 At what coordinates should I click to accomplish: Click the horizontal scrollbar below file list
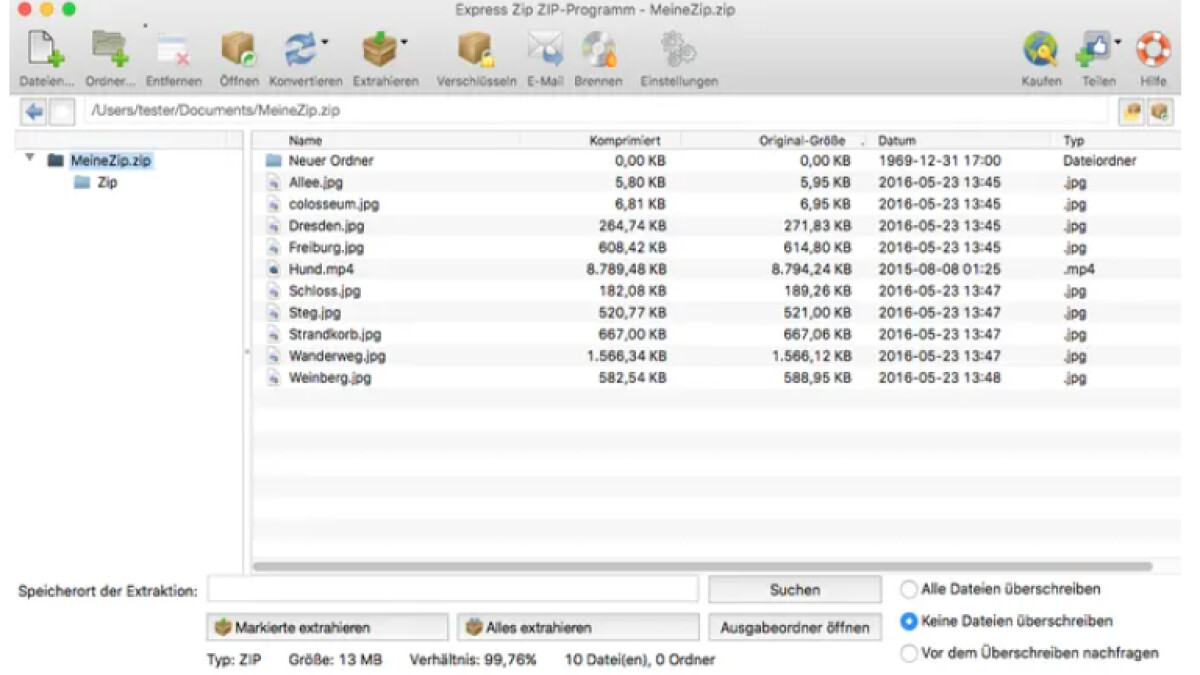702,567
